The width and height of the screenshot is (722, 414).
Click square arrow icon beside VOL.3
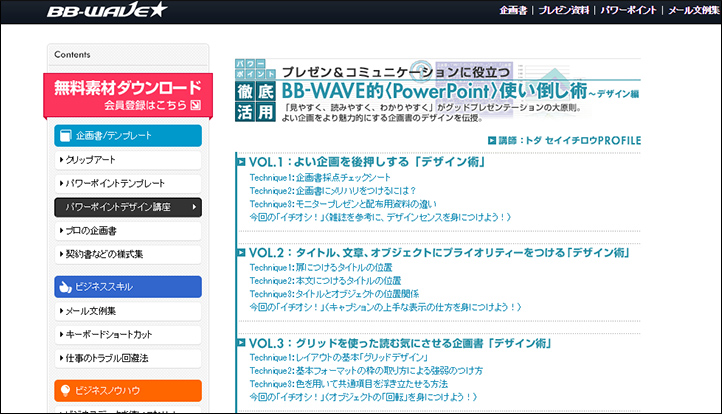(241, 343)
